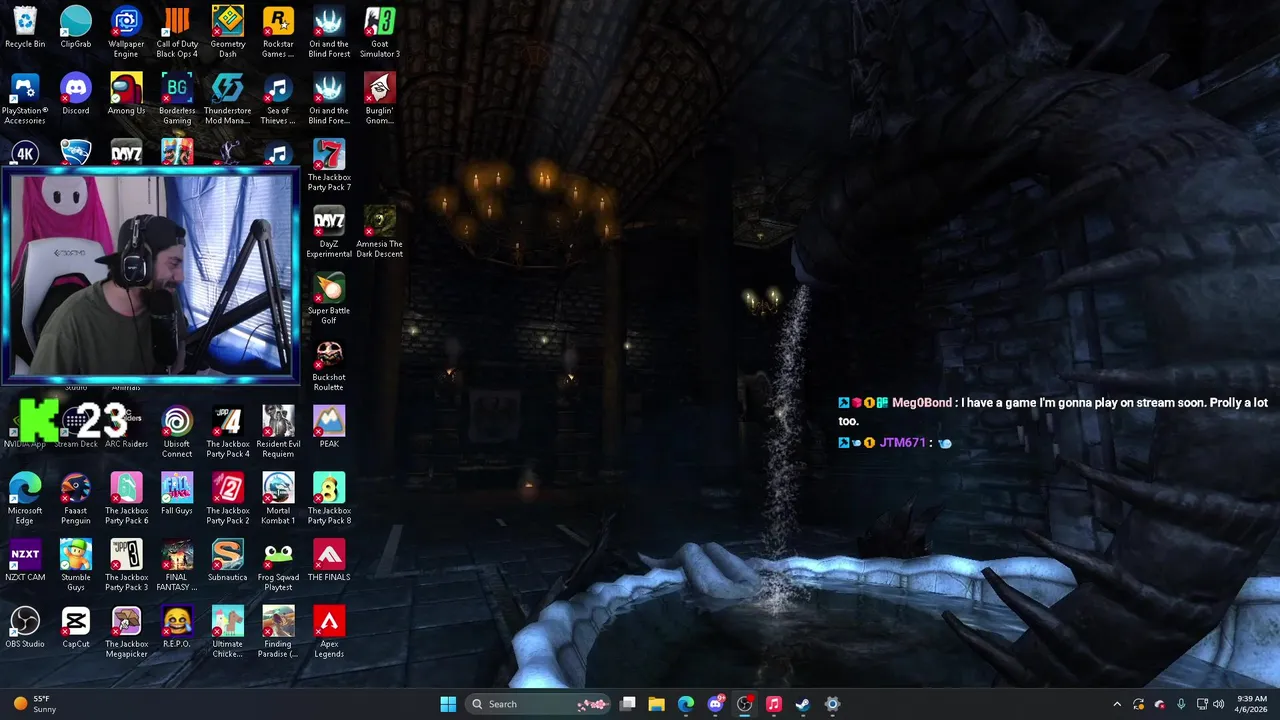This screenshot has height=720, width=1280.
Task: Select The Jackbox Party Pack 6 icon
Action: pos(126,499)
